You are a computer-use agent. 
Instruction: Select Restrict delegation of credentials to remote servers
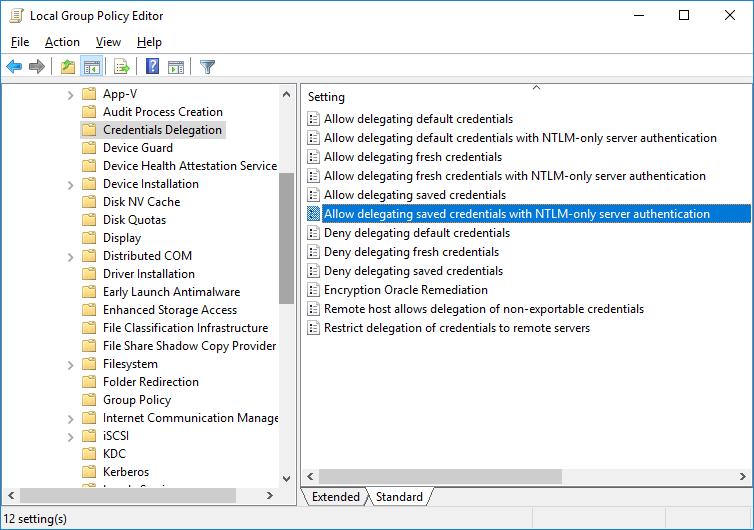[457, 328]
